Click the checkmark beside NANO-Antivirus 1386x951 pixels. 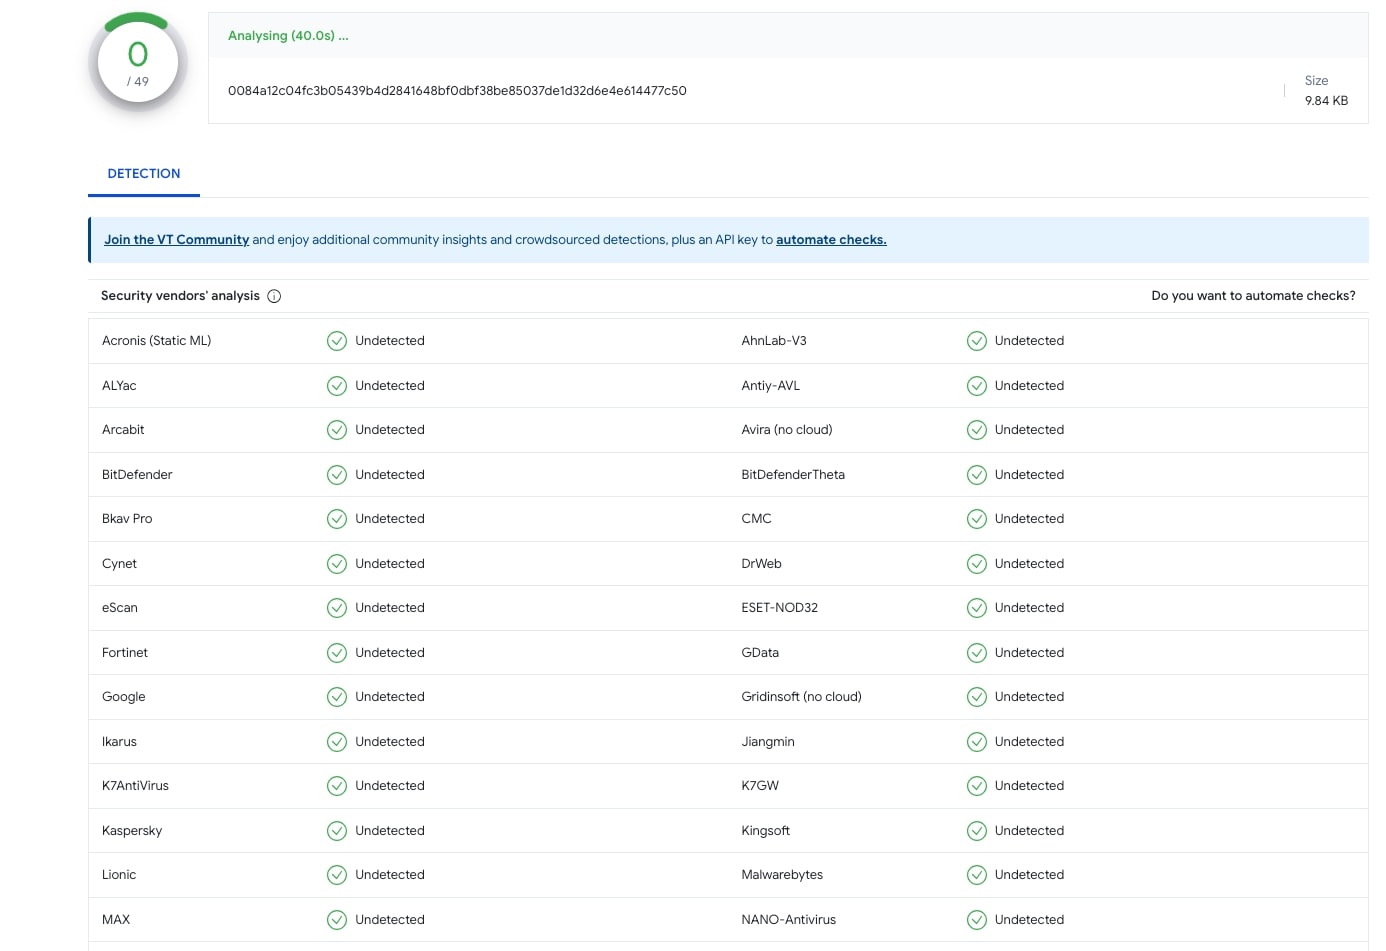click(976, 919)
